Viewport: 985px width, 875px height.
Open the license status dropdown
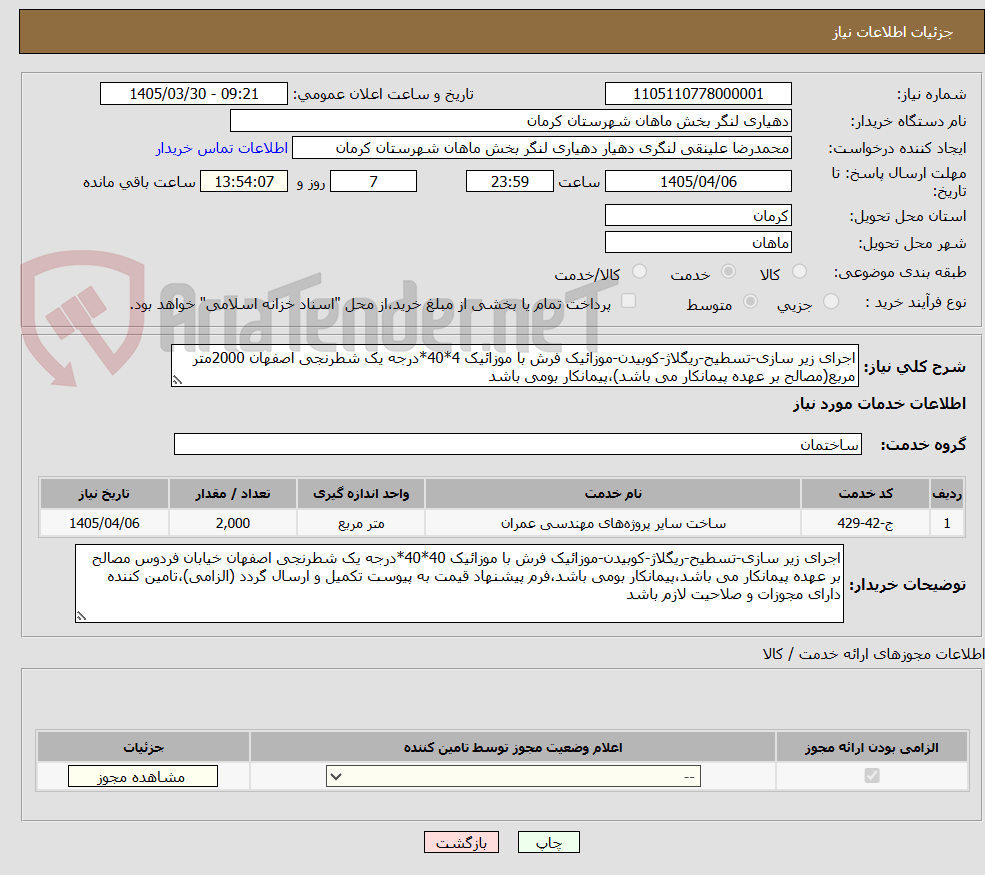point(513,776)
